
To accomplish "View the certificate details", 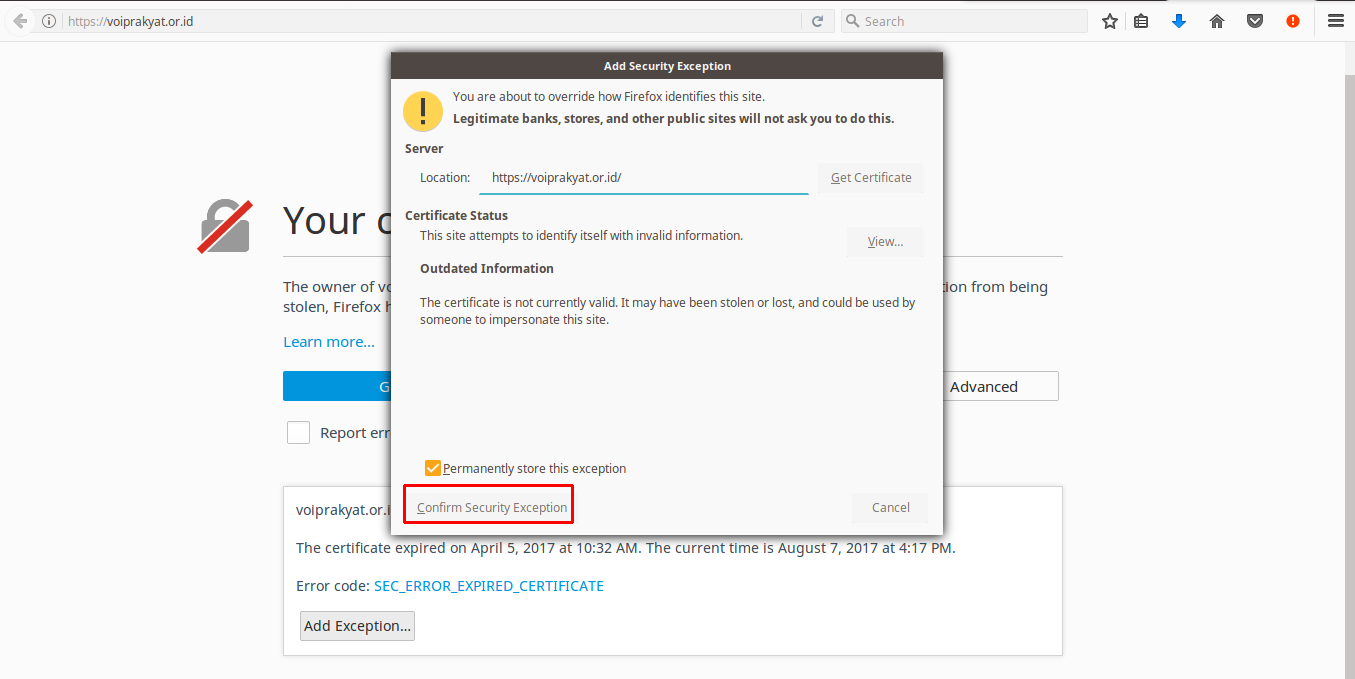I will pyautogui.click(x=885, y=242).
